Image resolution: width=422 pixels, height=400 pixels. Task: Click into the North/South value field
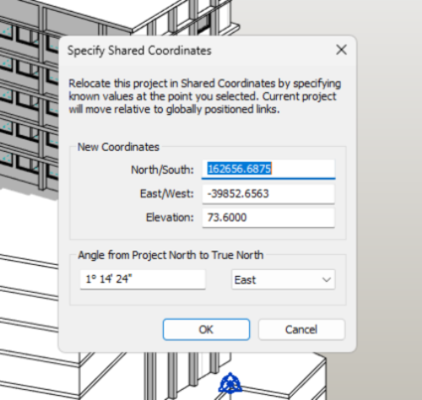pos(268,169)
